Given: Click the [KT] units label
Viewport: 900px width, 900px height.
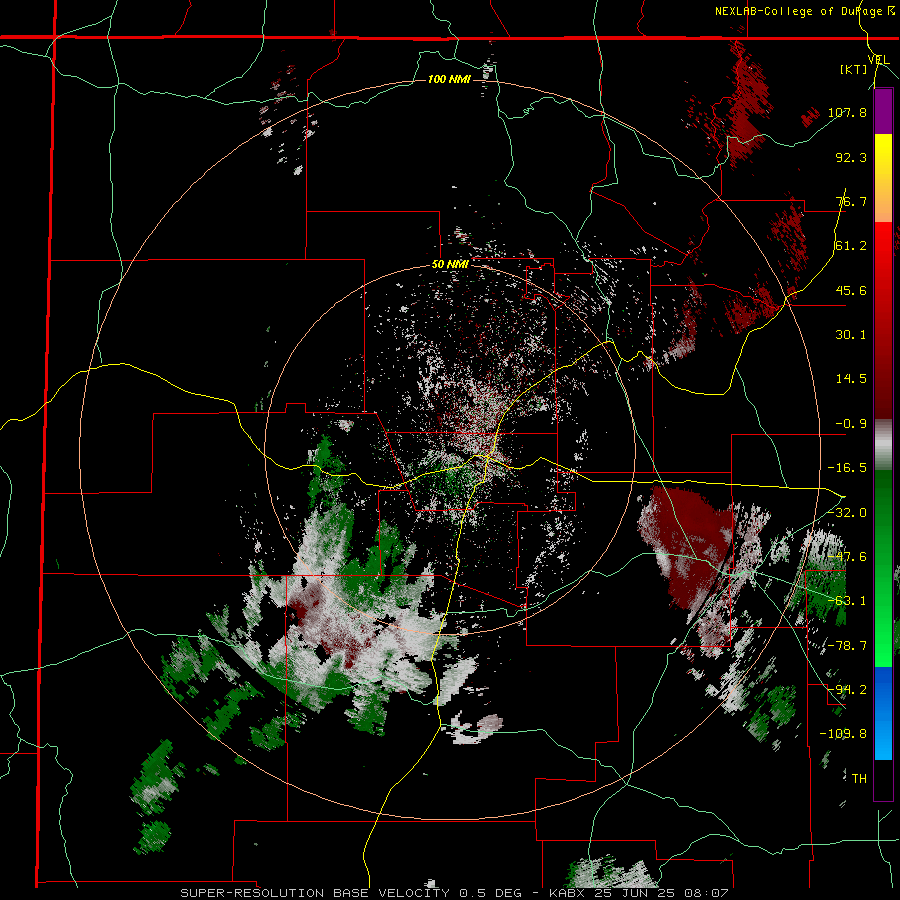Looking at the screenshot, I should (854, 69).
